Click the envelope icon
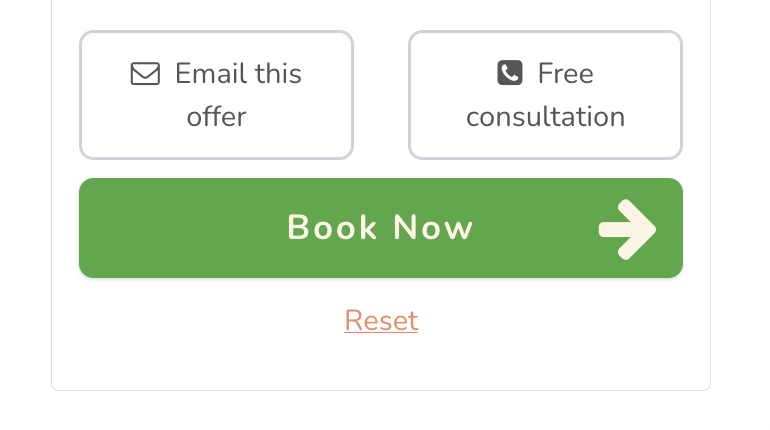Viewport: 770px width, 430px height. pos(145,74)
